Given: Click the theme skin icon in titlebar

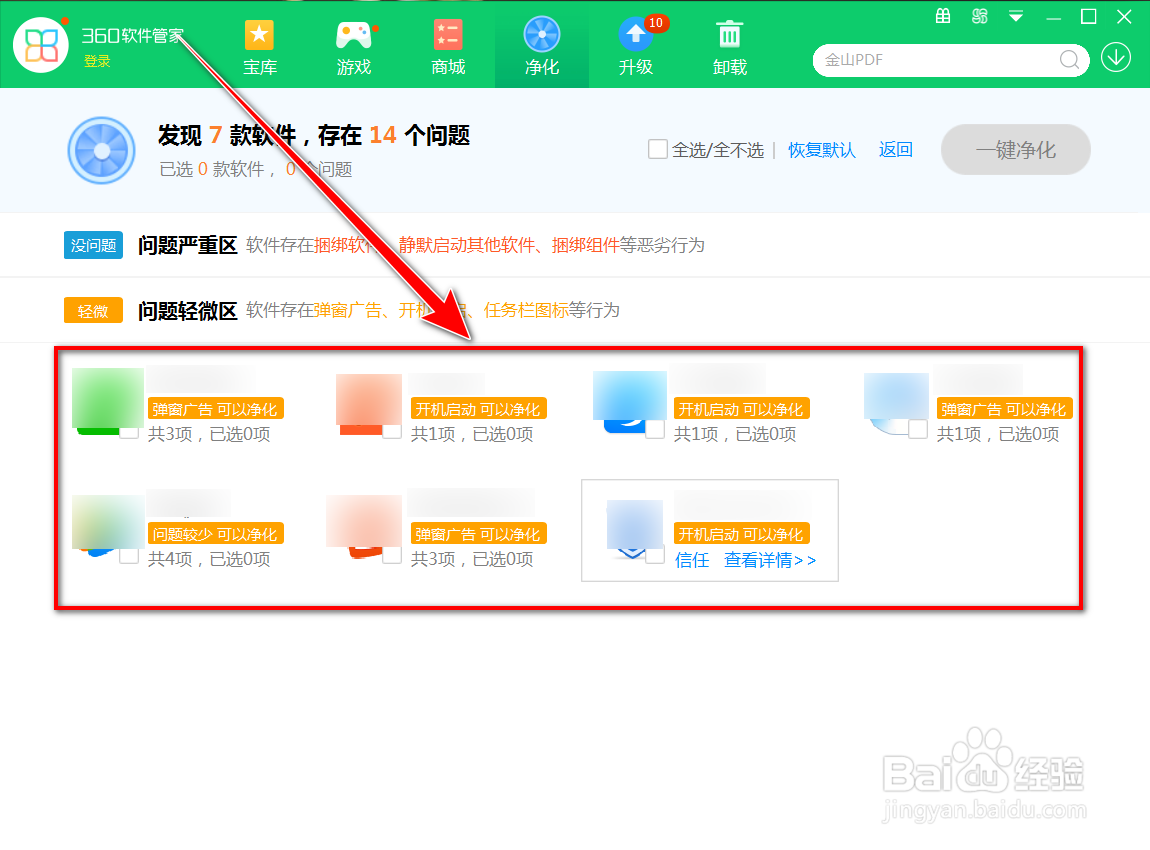Looking at the screenshot, I should click(x=979, y=16).
